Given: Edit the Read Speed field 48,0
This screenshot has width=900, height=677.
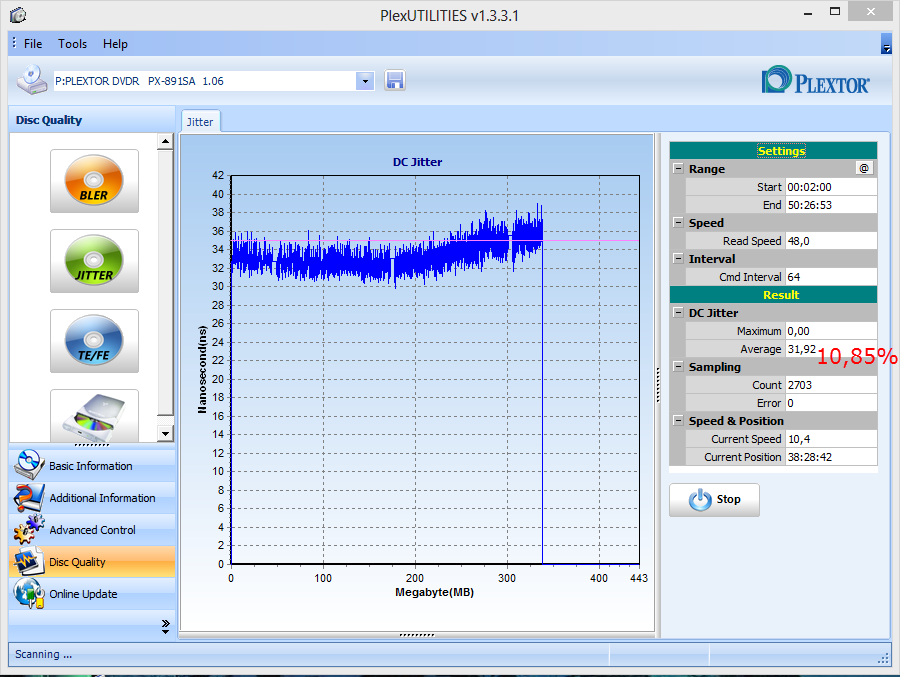Looking at the screenshot, I should tap(831, 241).
